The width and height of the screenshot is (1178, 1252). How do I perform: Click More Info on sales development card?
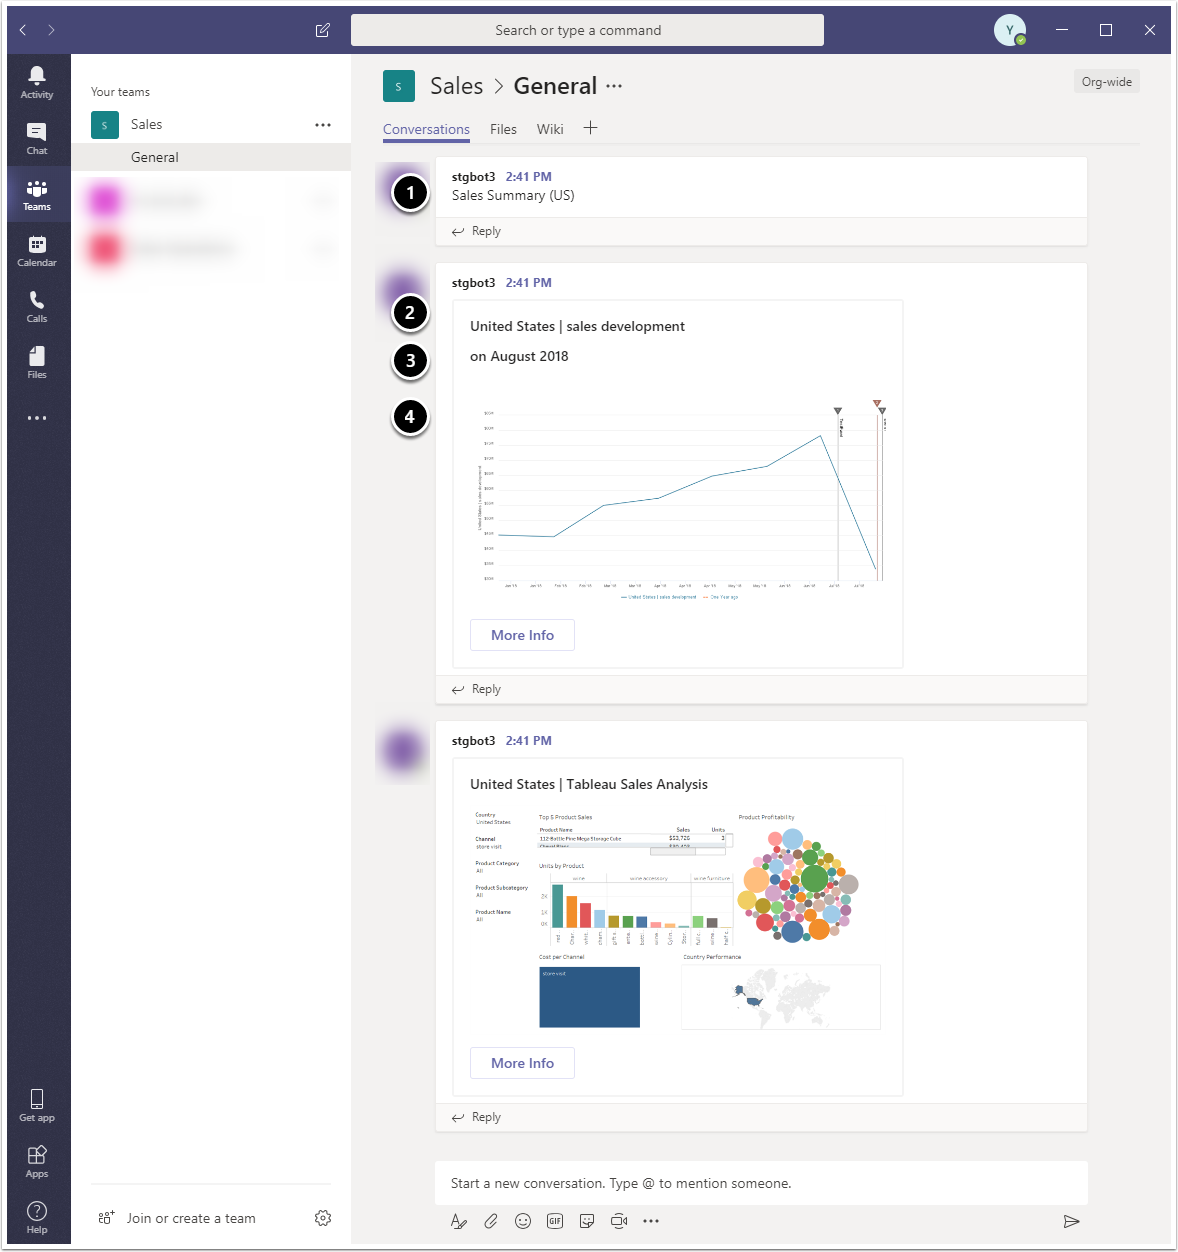[522, 635]
